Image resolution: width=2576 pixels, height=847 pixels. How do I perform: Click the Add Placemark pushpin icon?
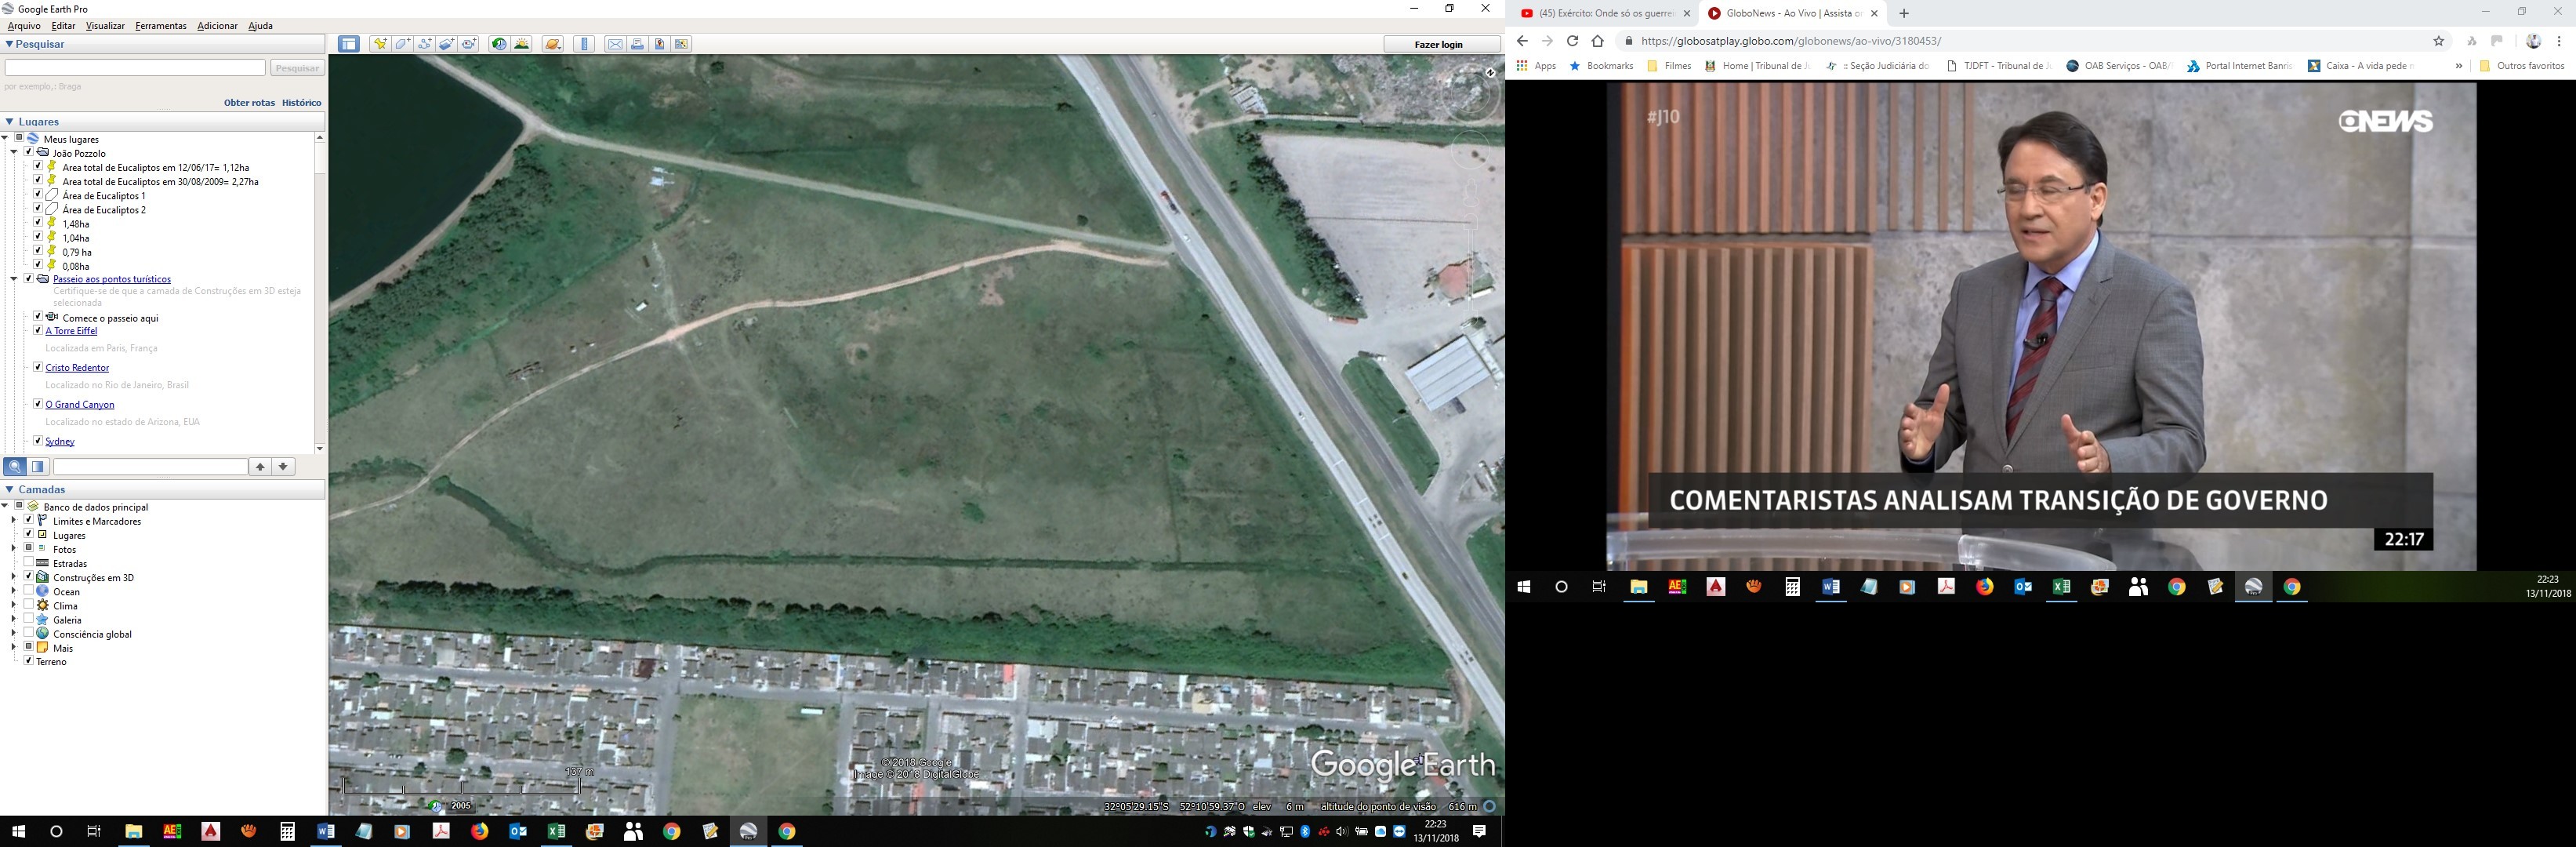coord(380,44)
